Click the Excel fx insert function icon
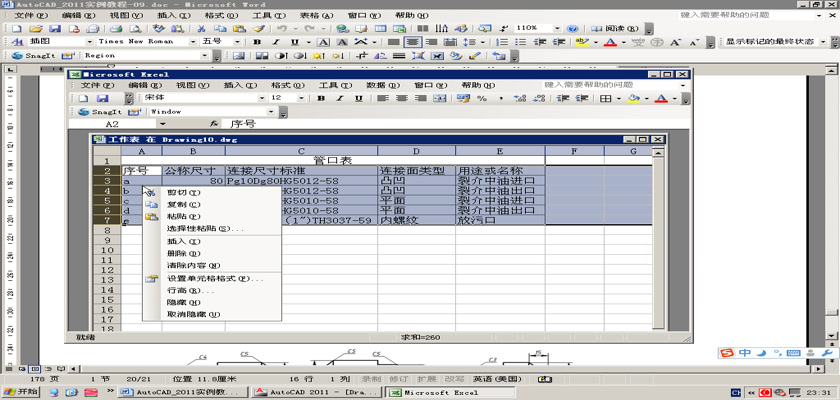840x400 pixels. coord(214,124)
